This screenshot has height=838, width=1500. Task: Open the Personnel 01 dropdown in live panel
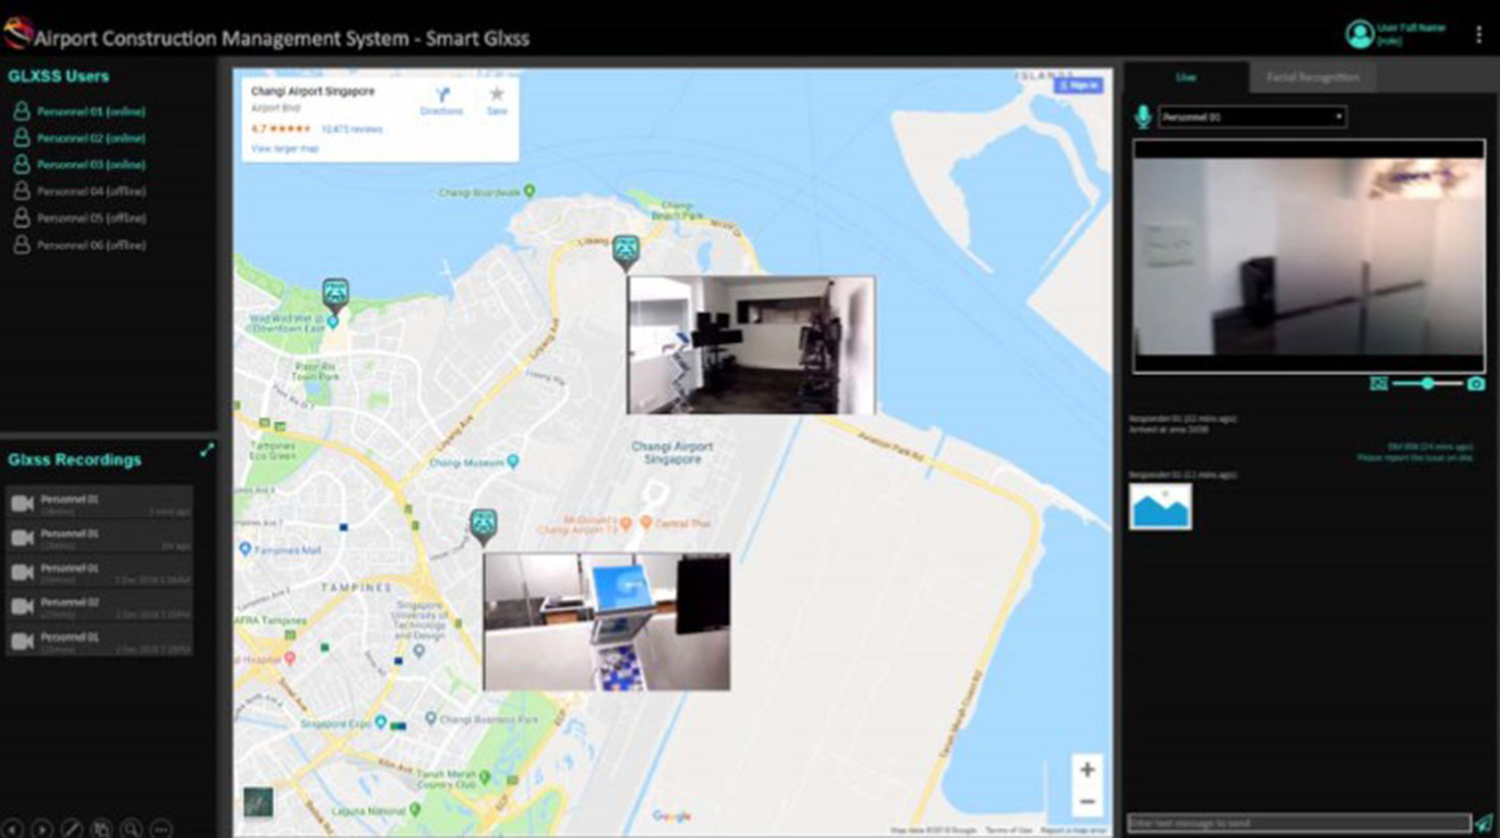click(1252, 117)
